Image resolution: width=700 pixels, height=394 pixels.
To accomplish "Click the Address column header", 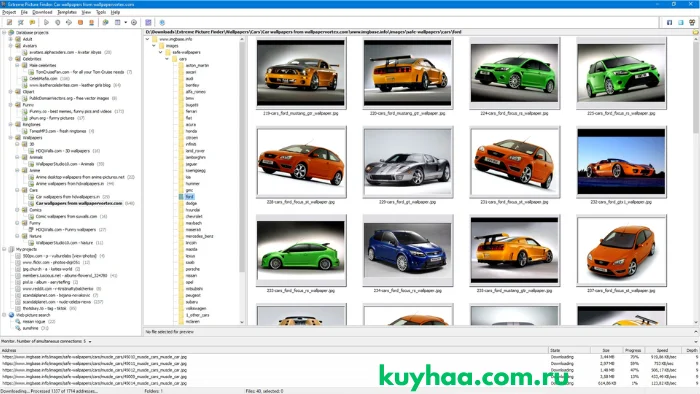I will pyautogui.click(x=274, y=351).
